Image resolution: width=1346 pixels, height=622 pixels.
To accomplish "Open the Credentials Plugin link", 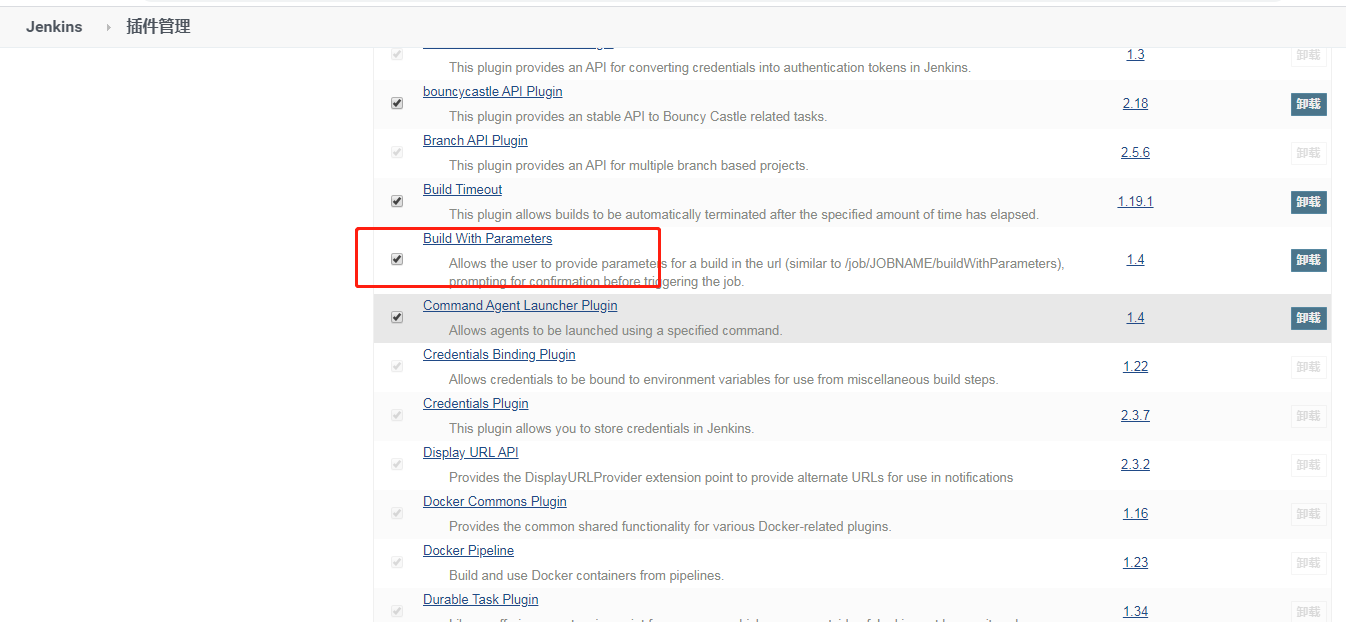I will [x=475, y=403].
